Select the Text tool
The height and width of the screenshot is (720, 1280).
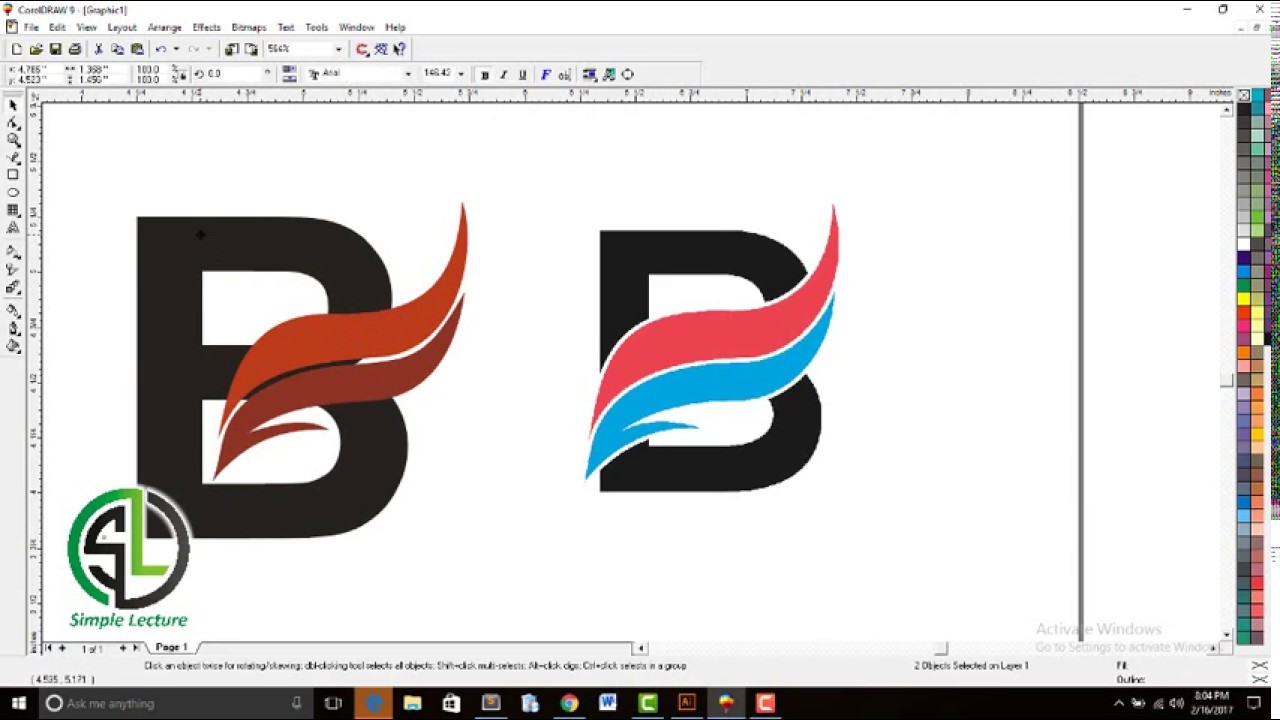coord(13,227)
